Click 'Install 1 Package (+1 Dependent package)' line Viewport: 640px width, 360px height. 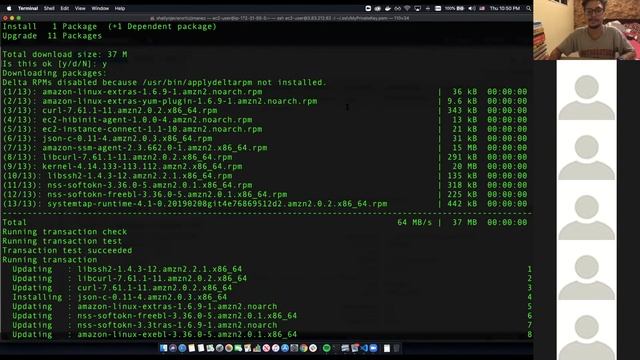pyautogui.click(x=109, y=27)
